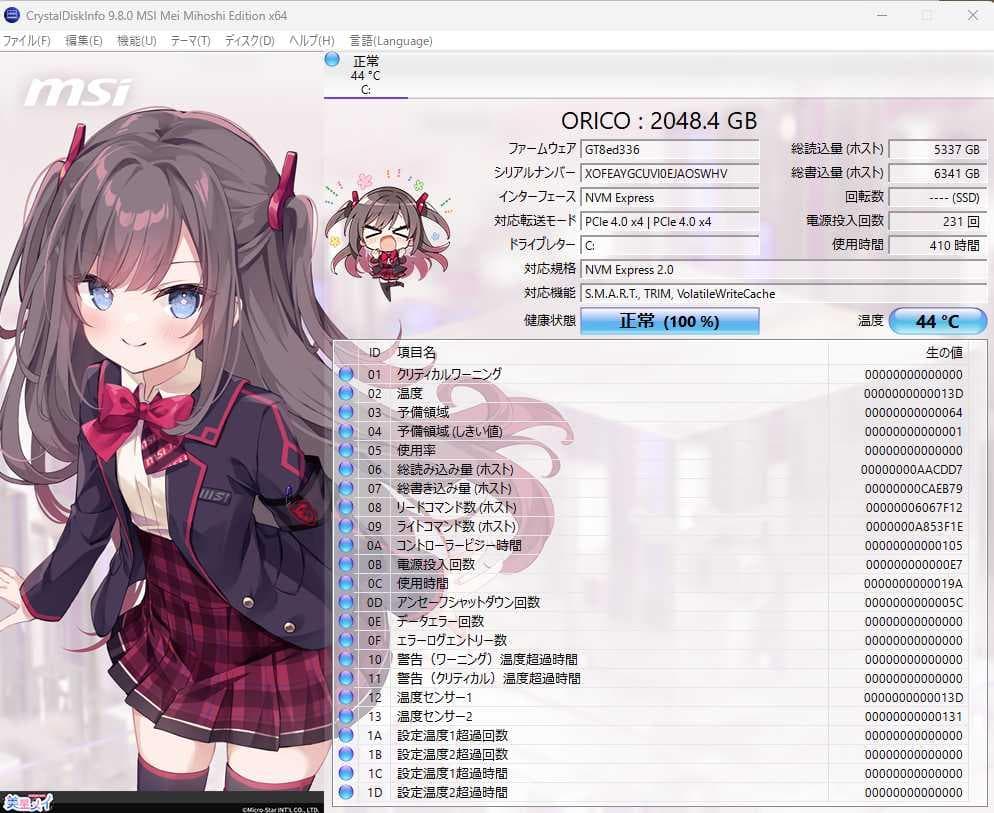Click the 正常 (100 %) health status button
Image resolution: width=994 pixels, height=813 pixels.
(669, 321)
